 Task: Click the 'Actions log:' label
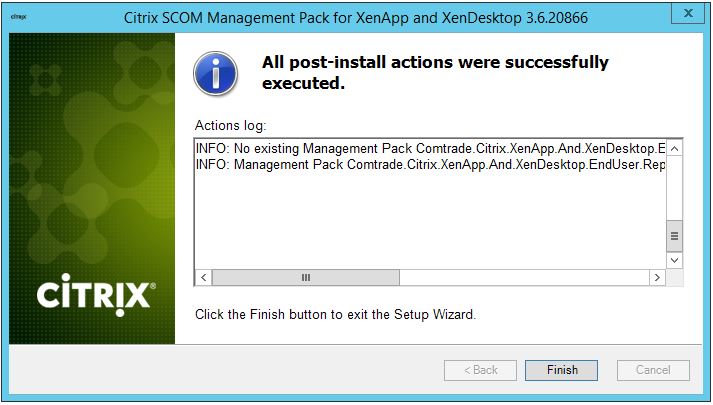[x=231, y=125]
